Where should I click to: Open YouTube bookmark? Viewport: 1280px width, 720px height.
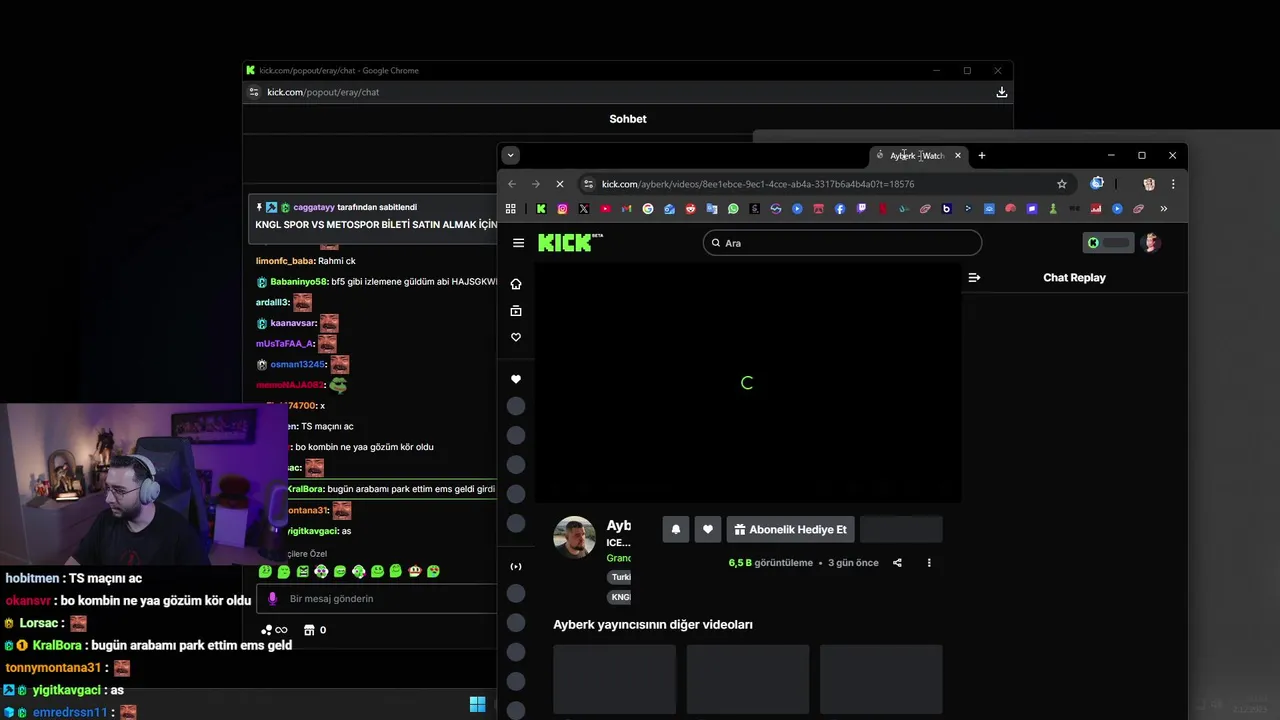click(605, 209)
